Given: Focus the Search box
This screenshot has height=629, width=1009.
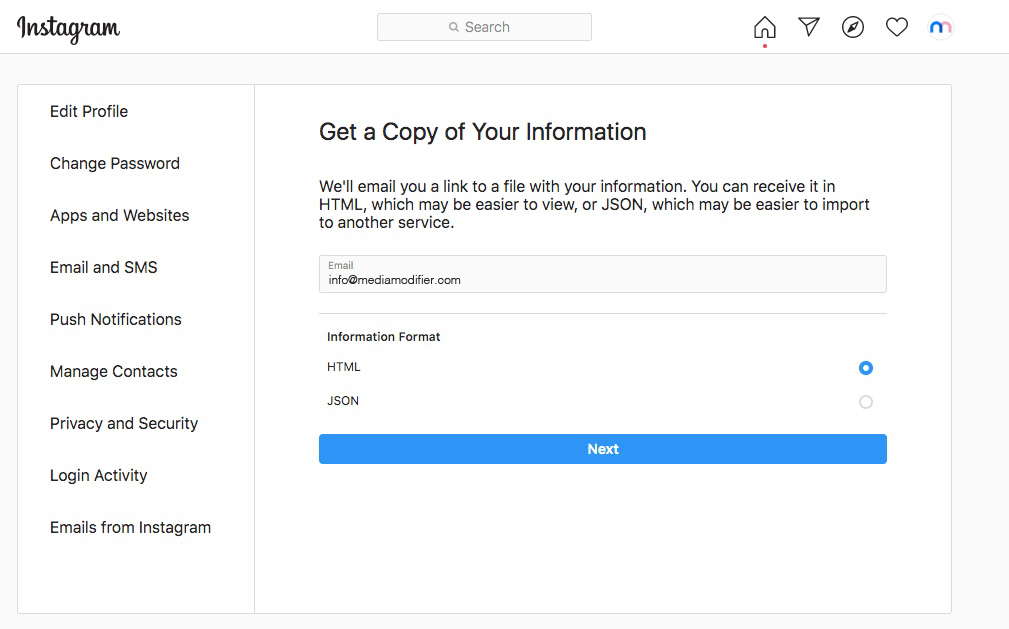Looking at the screenshot, I should (484, 27).
